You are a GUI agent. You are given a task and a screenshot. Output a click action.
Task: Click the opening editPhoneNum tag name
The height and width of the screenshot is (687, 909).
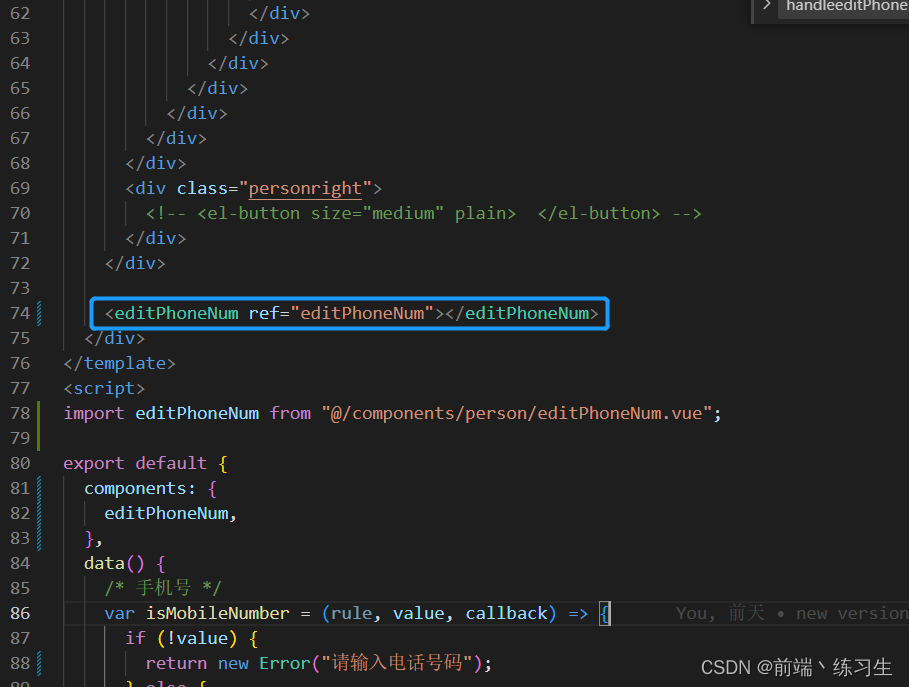176,313
